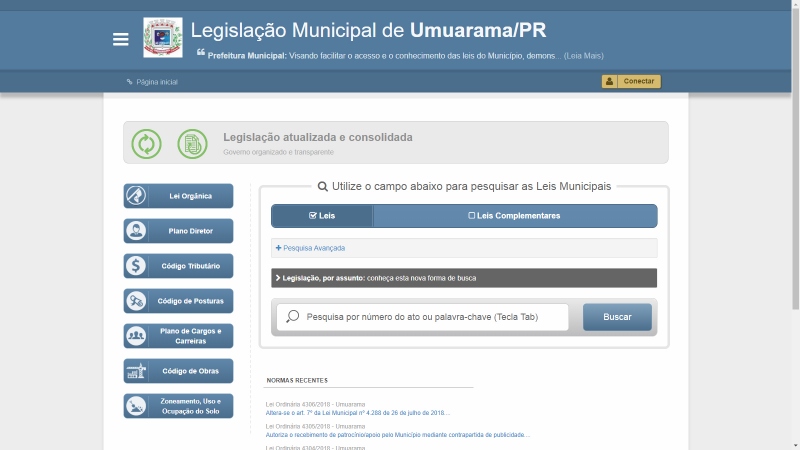Click the Legislação Municipal de Umuarama/PR title
The height and width of the screenshot is (450, 800).
click(x=368, y=30)
